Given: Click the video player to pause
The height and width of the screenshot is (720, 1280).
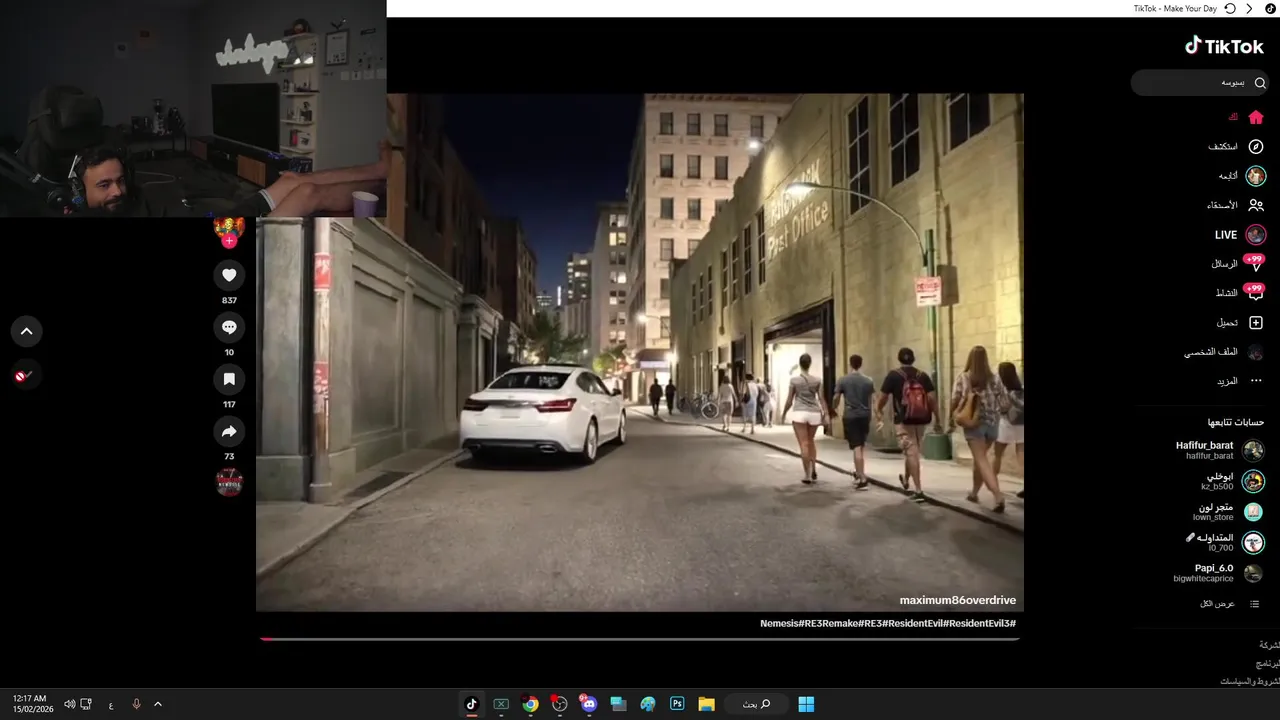Looking at the screenshot, I should pos(640,352).
